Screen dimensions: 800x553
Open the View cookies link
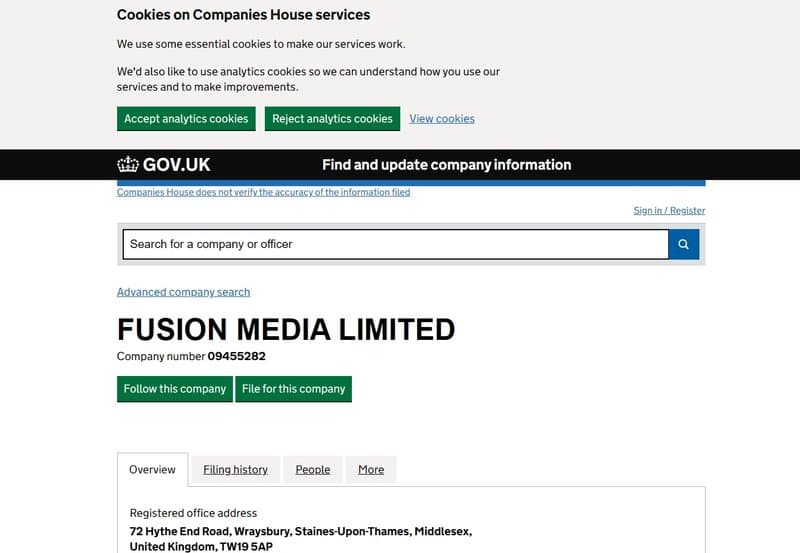pyautogui.click(x=442, y=119)
